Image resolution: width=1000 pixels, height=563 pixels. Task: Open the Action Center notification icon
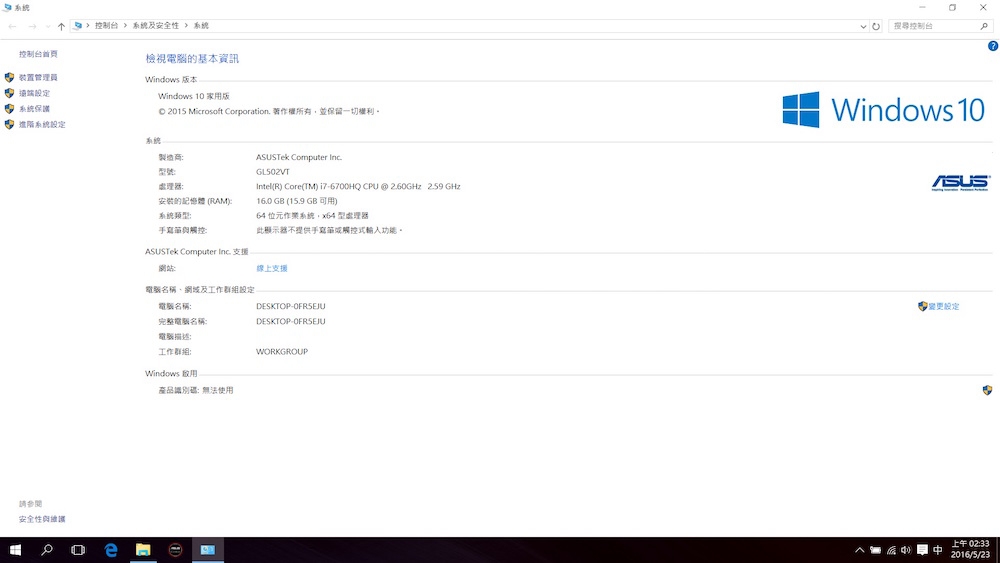point(922,550)
